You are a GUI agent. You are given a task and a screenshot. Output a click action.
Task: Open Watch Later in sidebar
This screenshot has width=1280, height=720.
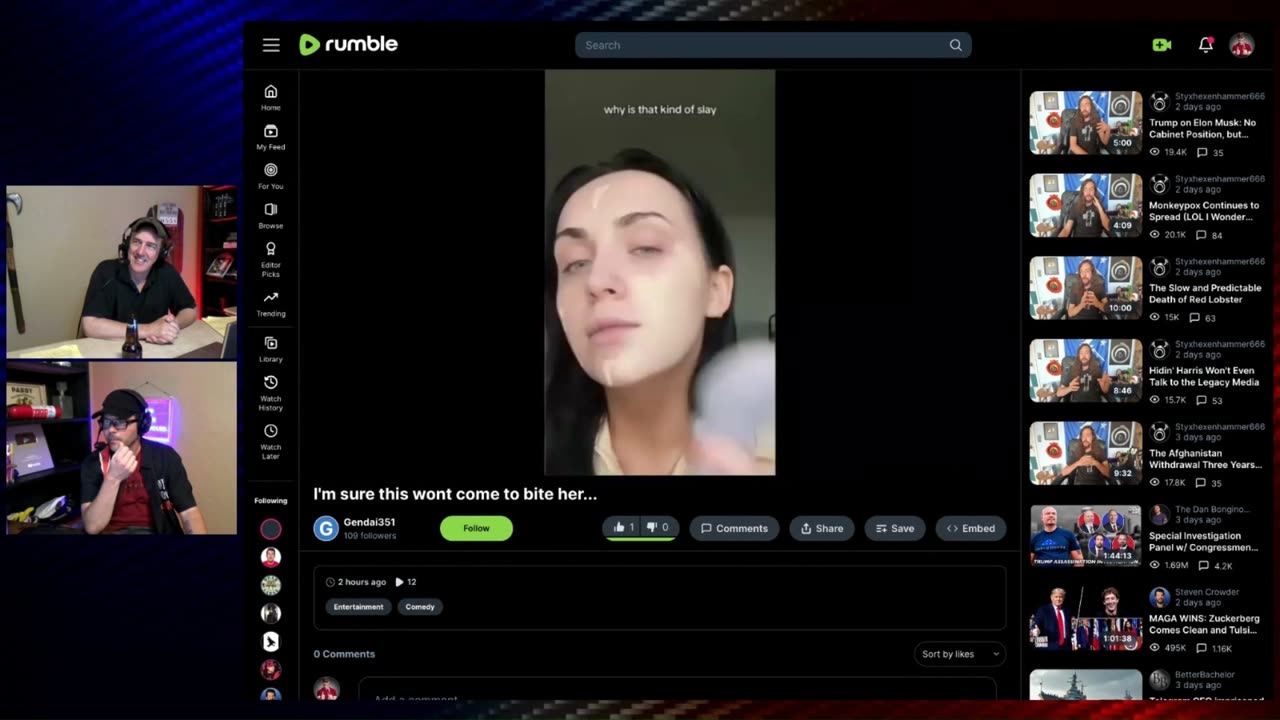270,442
